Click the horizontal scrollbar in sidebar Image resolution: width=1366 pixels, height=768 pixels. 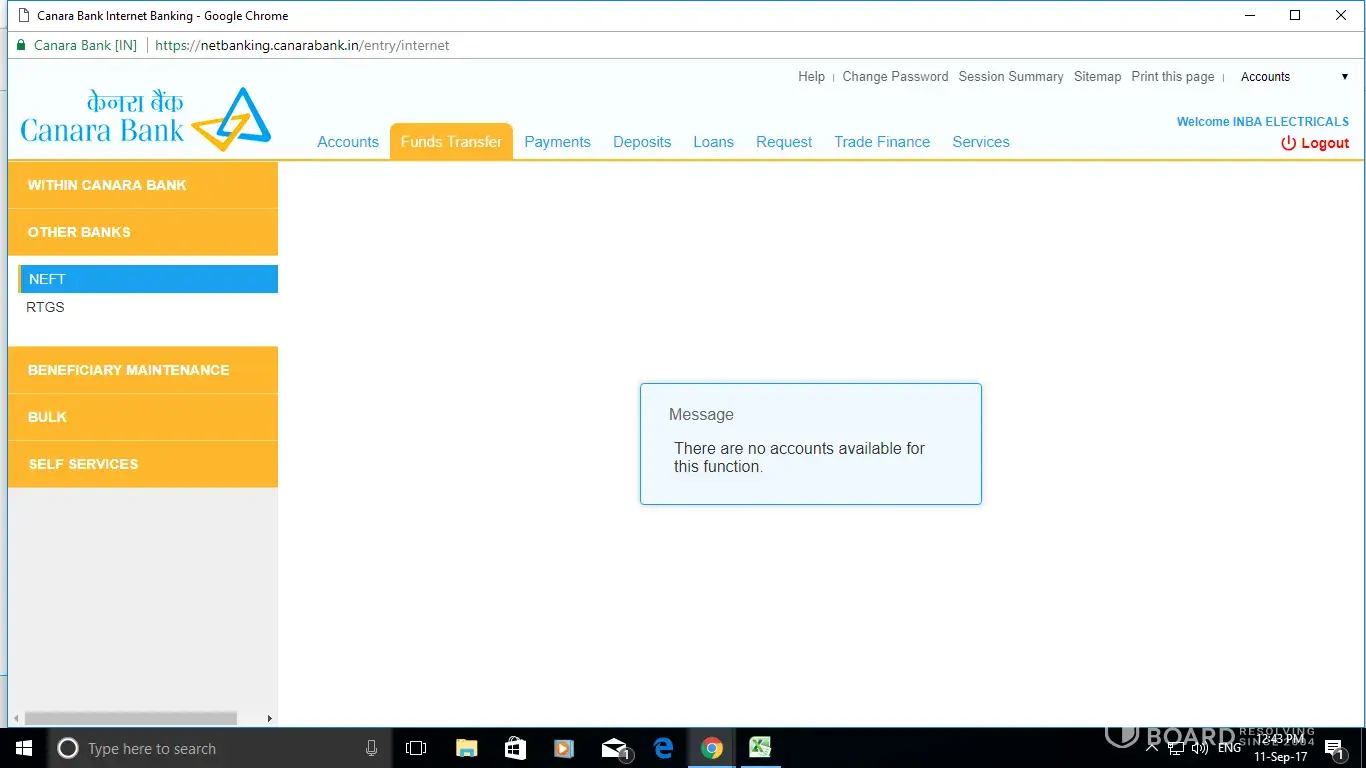pyautogui.click(x=130, y=718)
